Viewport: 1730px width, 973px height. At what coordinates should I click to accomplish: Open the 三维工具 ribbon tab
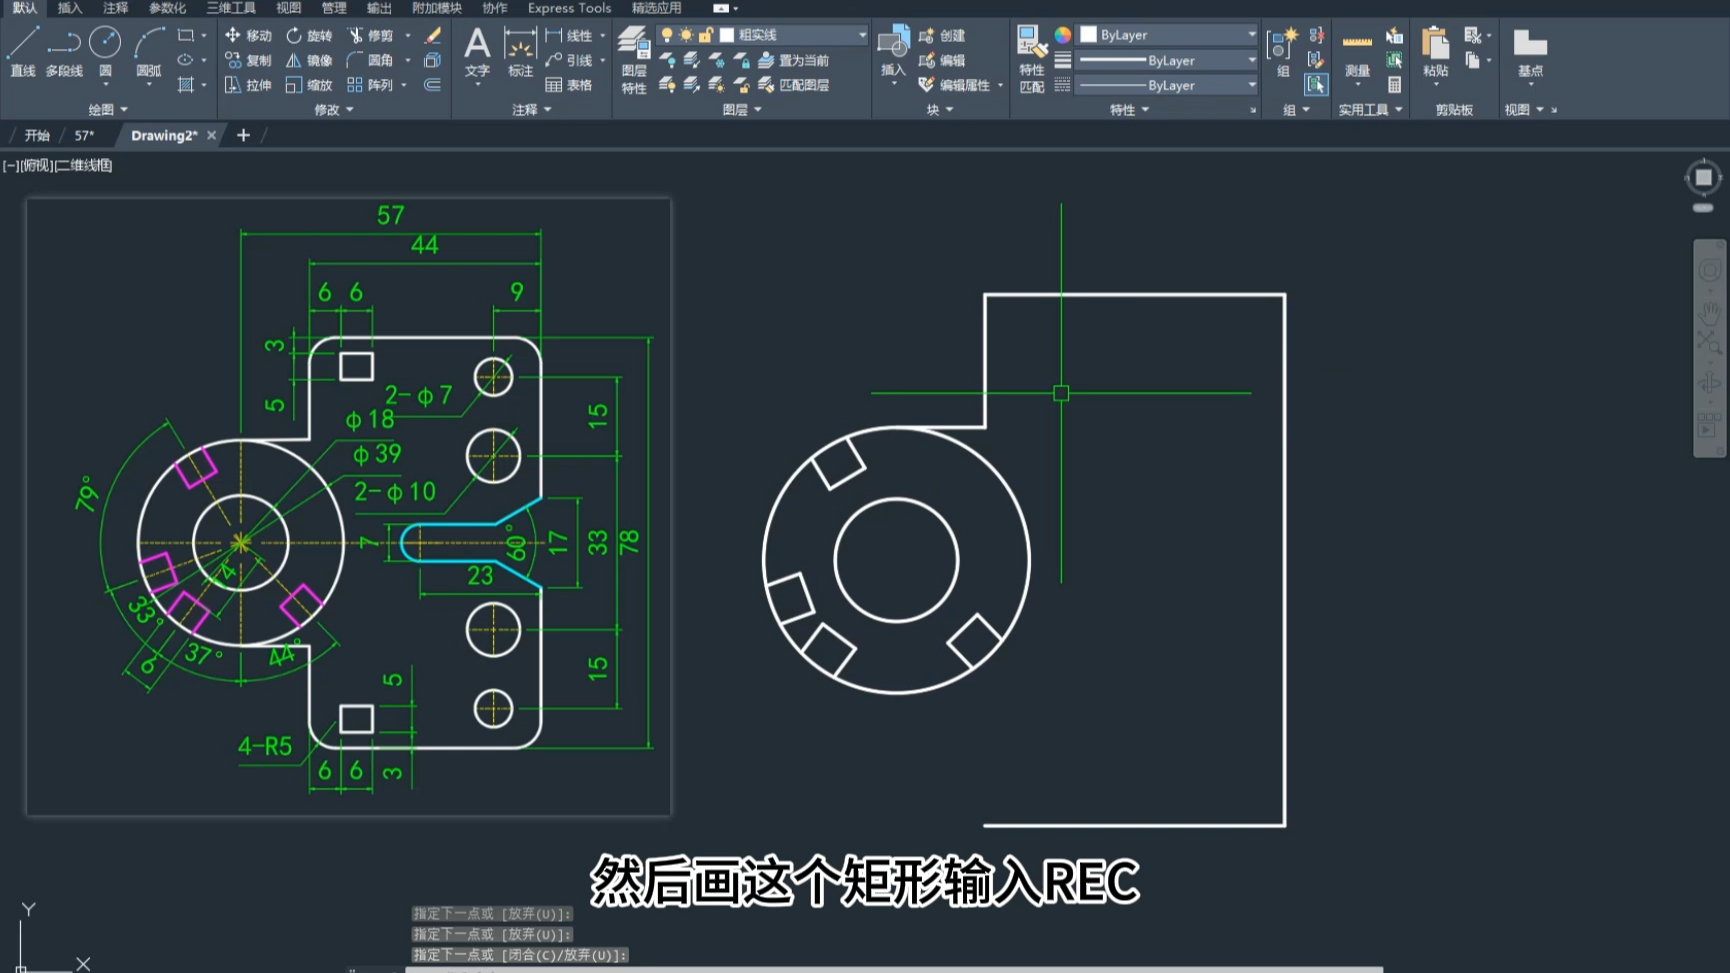point(231,8)
